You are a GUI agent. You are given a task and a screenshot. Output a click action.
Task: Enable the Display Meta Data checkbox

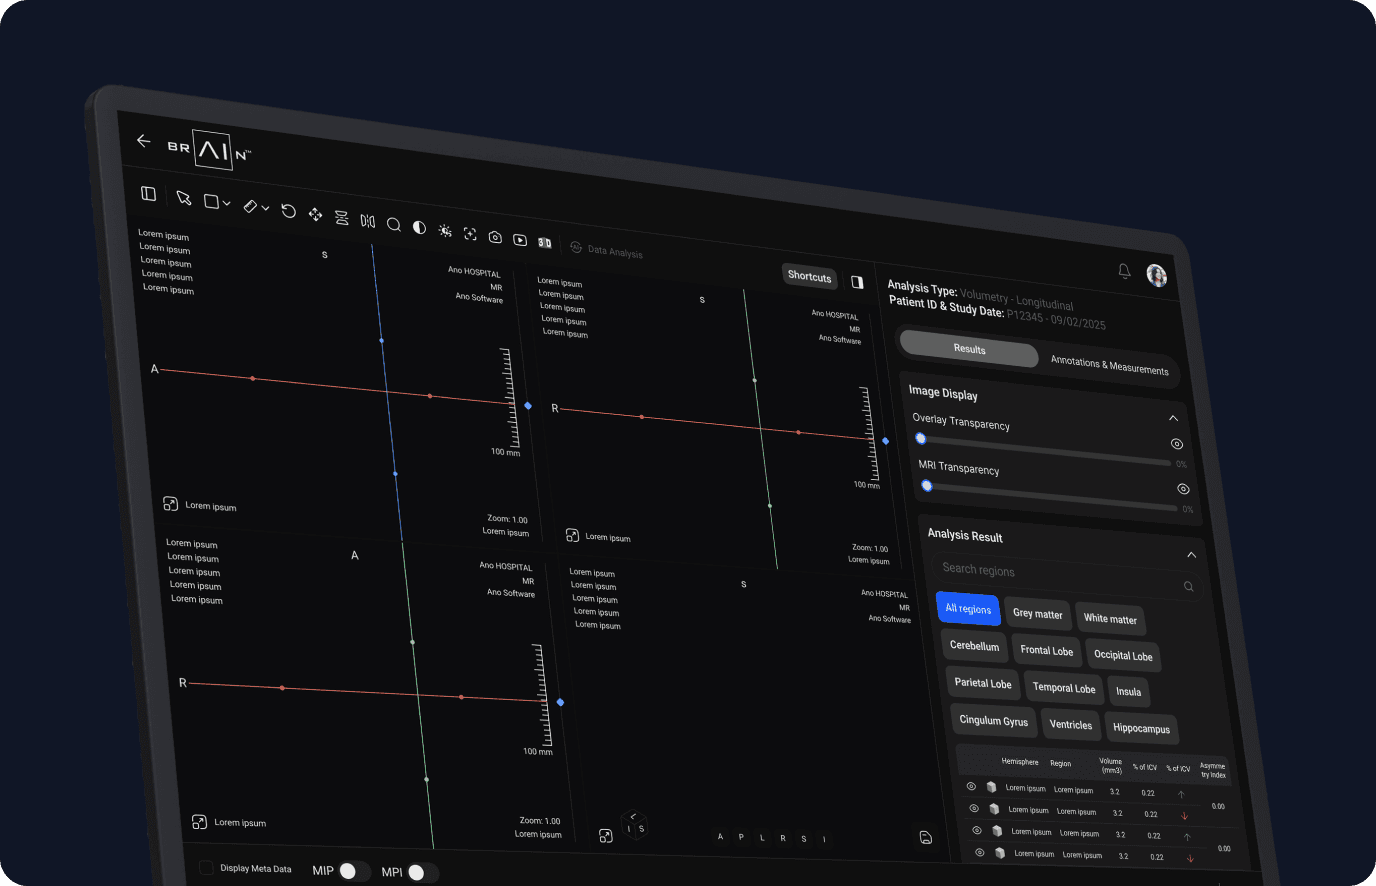tap(208, 869)
